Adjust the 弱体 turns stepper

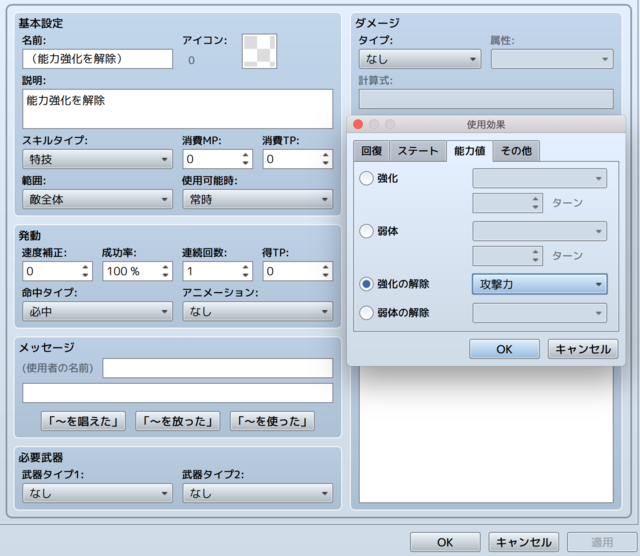tap(535, 256)
